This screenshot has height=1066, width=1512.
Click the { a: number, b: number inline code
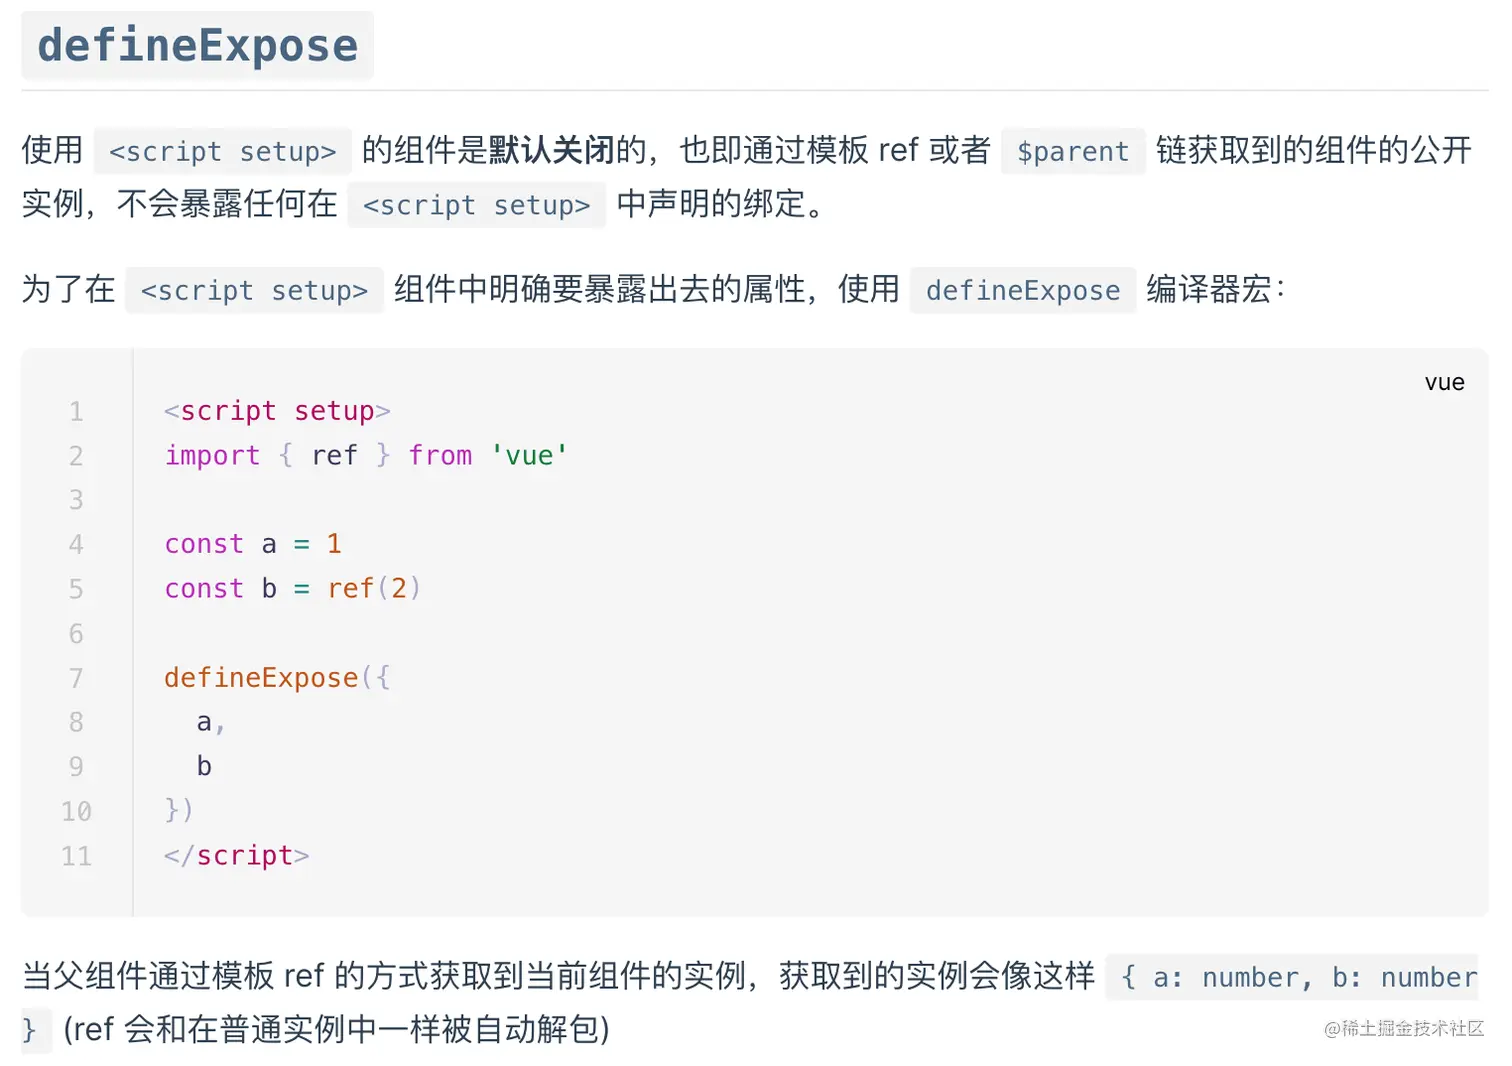pos(1292,977)
